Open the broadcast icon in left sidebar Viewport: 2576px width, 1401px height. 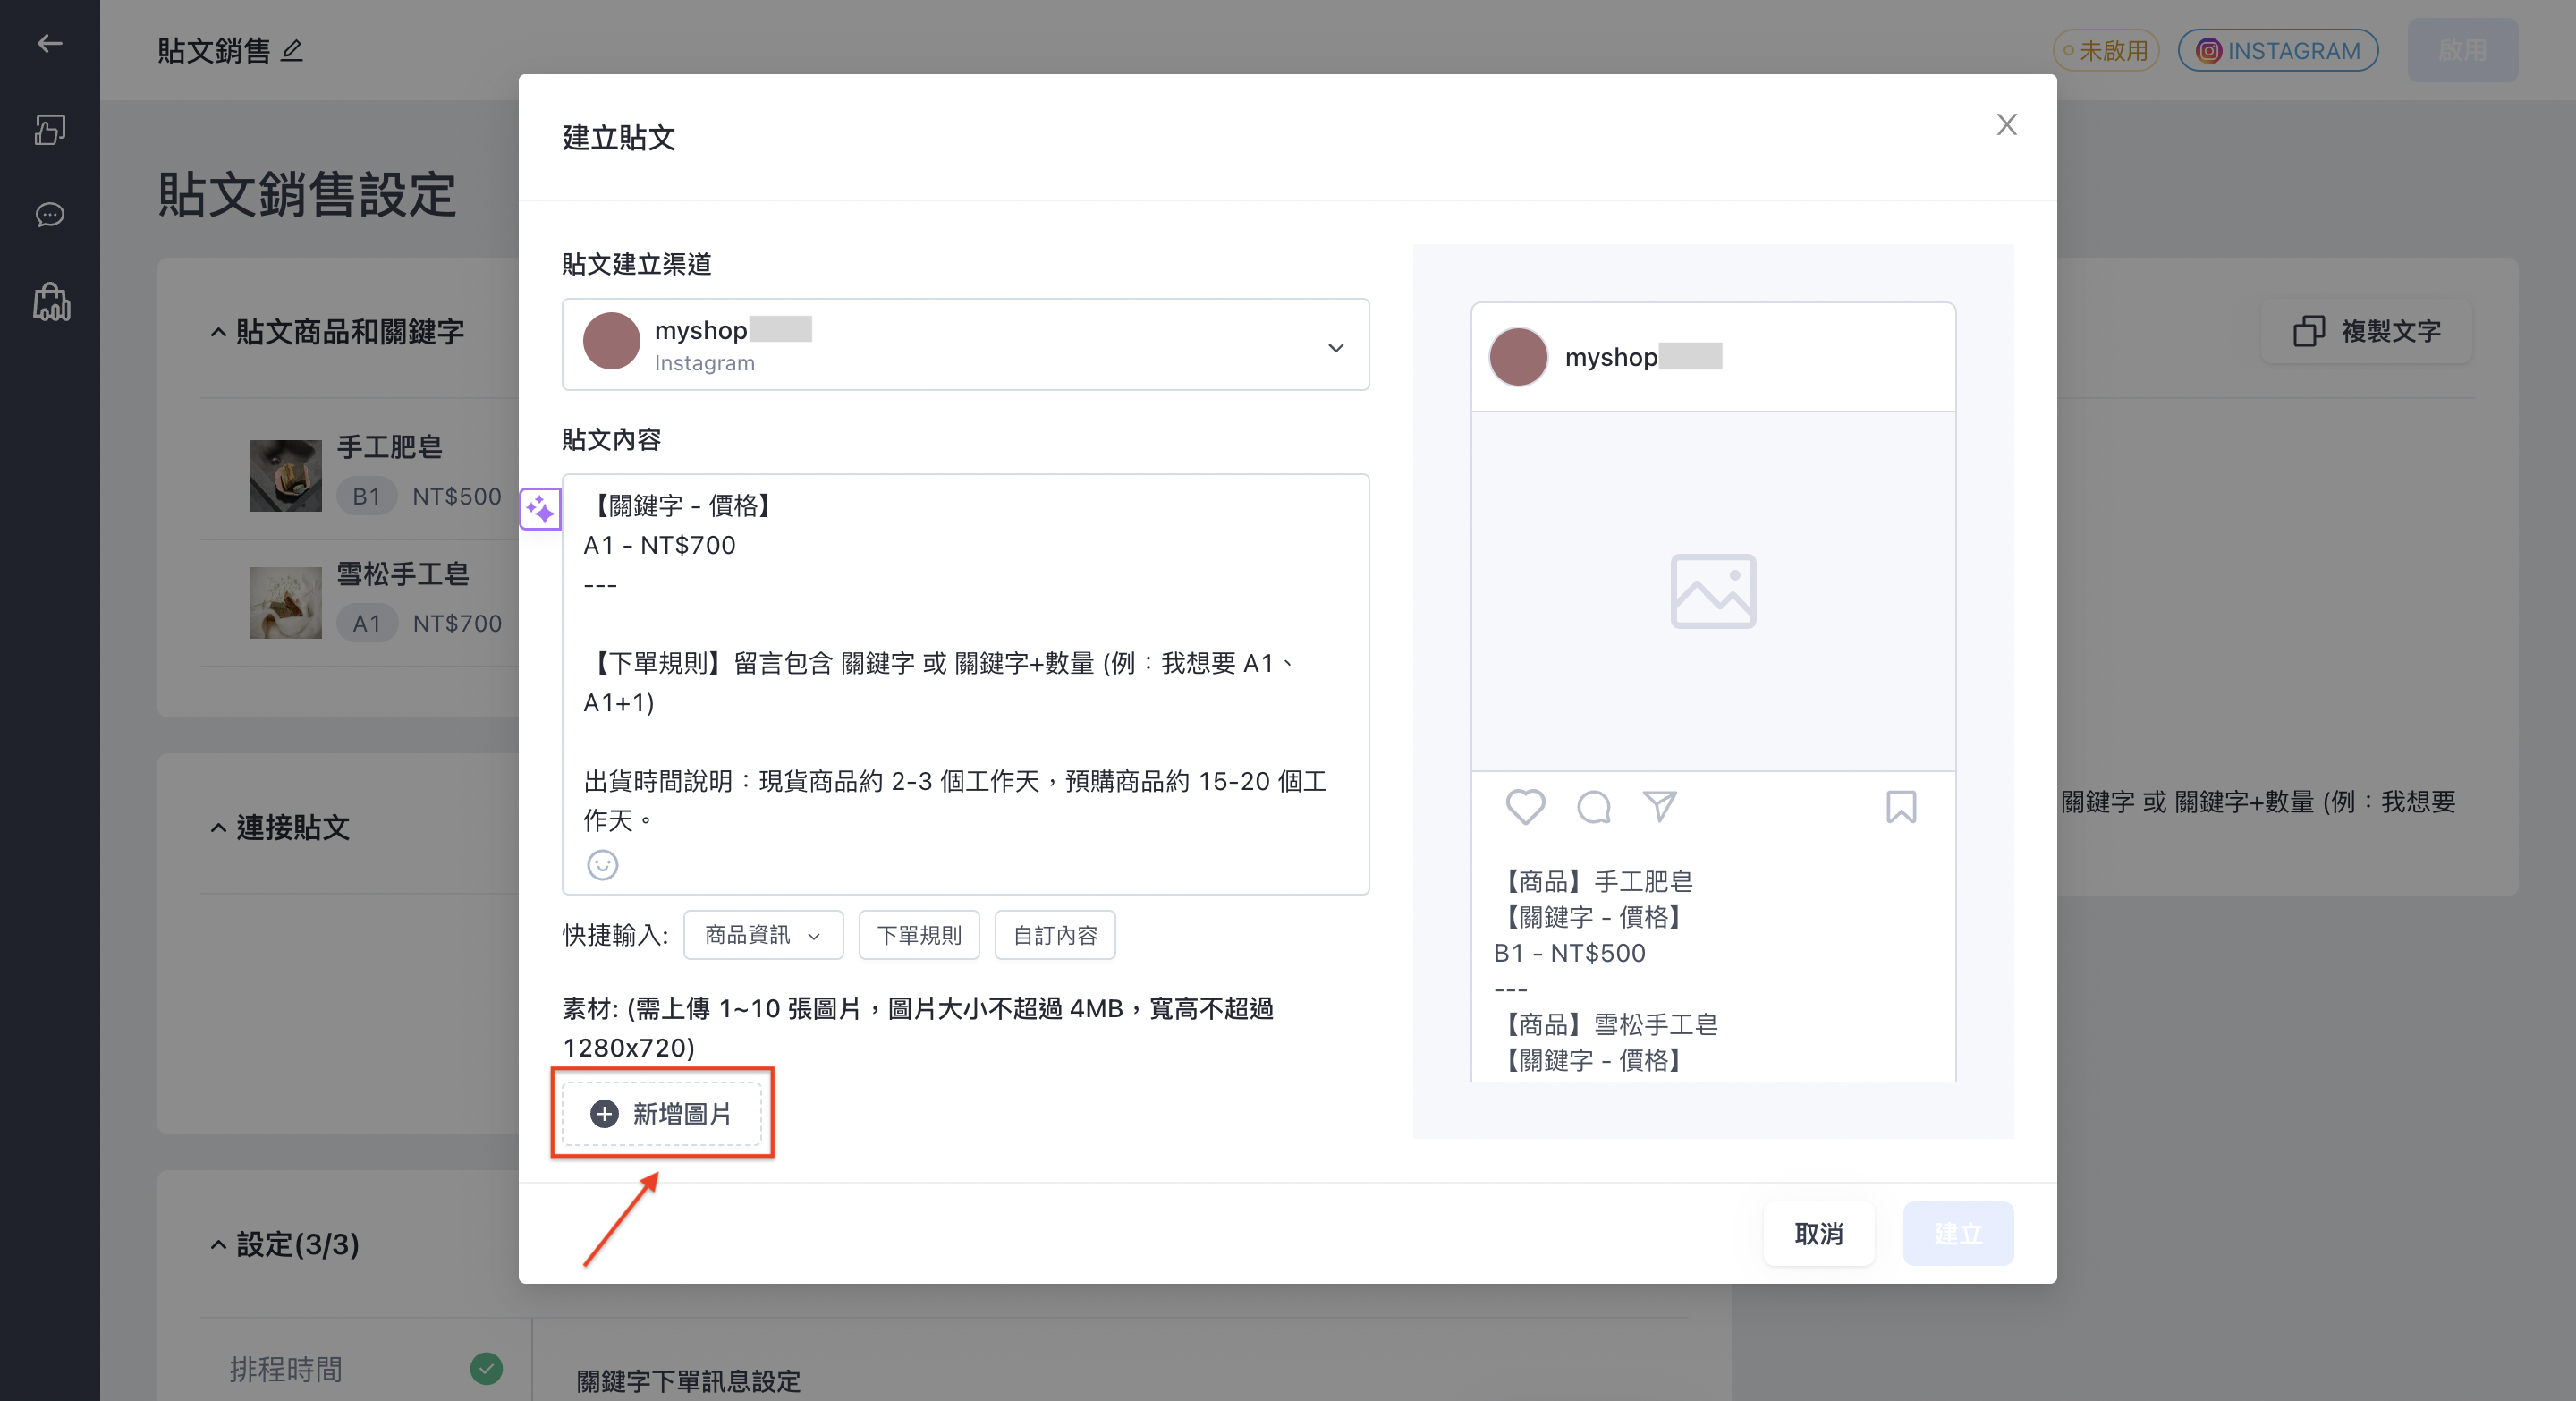point(49,129)
